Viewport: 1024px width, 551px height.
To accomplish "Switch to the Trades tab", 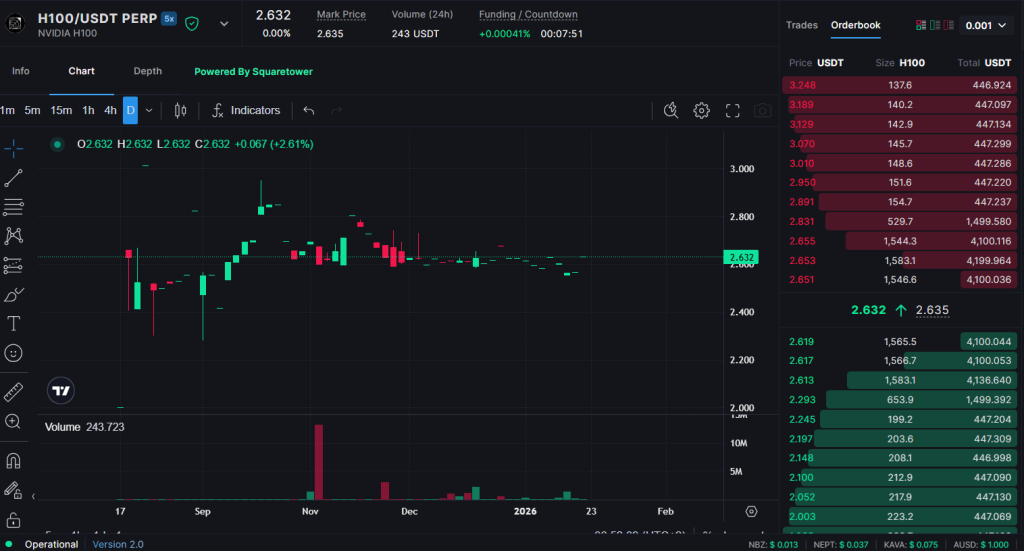I will point(801,25).
